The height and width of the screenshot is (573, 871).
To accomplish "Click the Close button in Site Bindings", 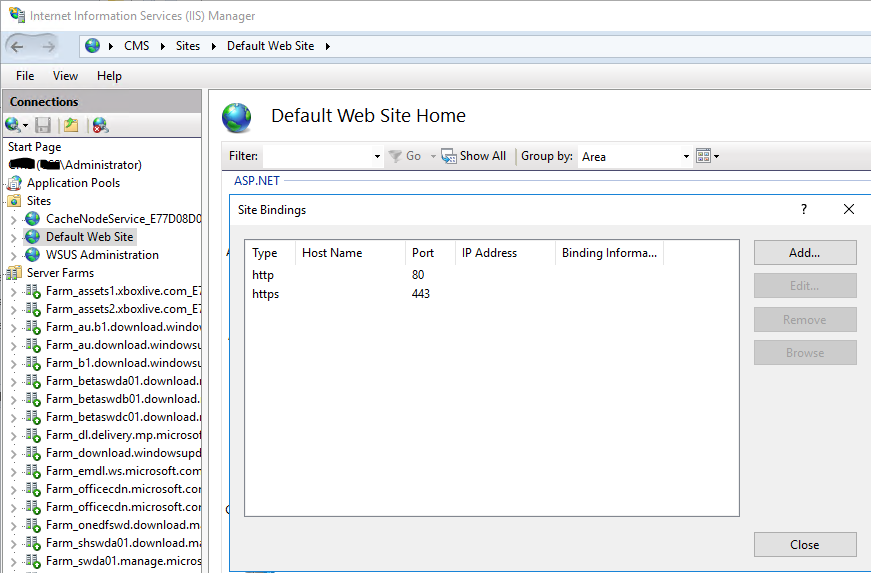I will click(805, 545).
